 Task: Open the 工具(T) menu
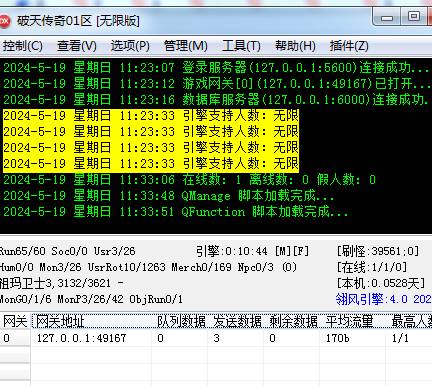pos(241,46)
